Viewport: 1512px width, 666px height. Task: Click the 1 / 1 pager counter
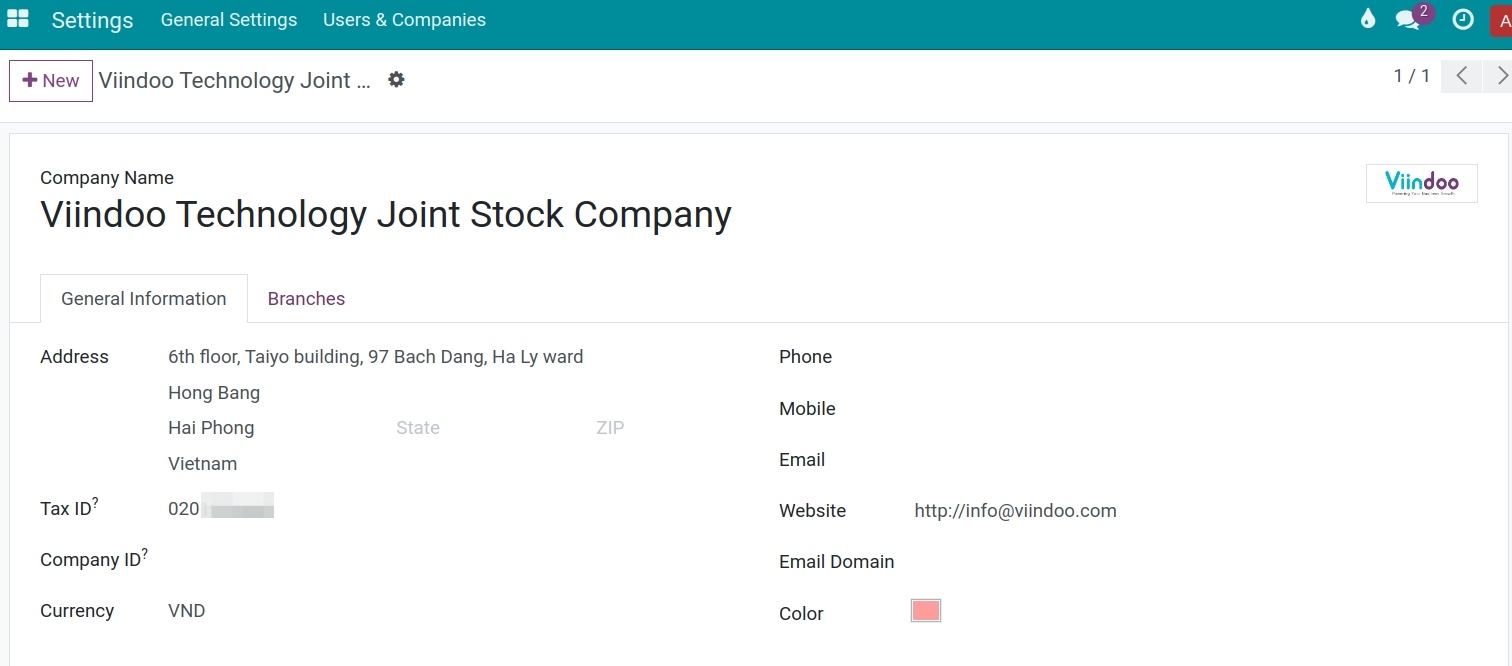(x=1411, y=76)
